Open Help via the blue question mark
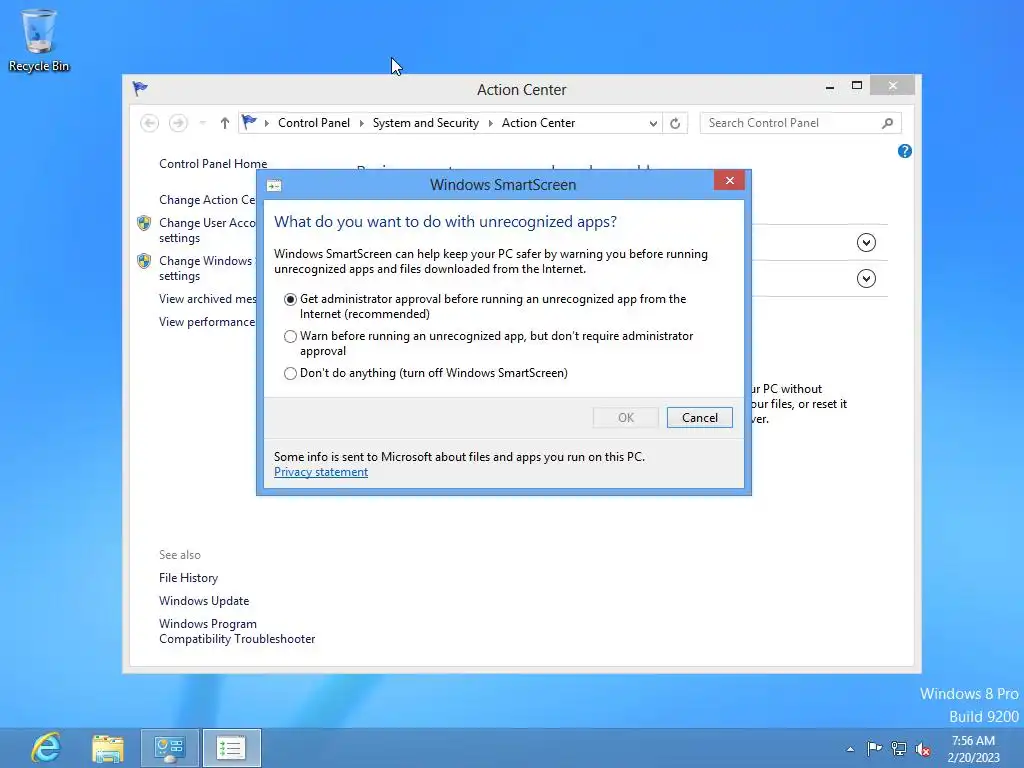 (x=904, y=152)
